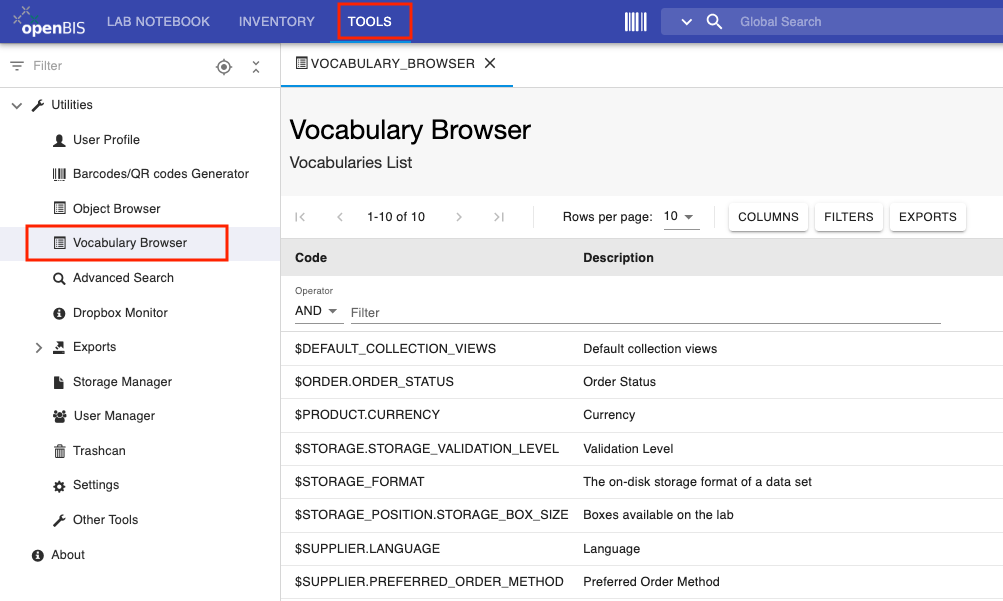Click the User Manager people icon

pos(59,416)
